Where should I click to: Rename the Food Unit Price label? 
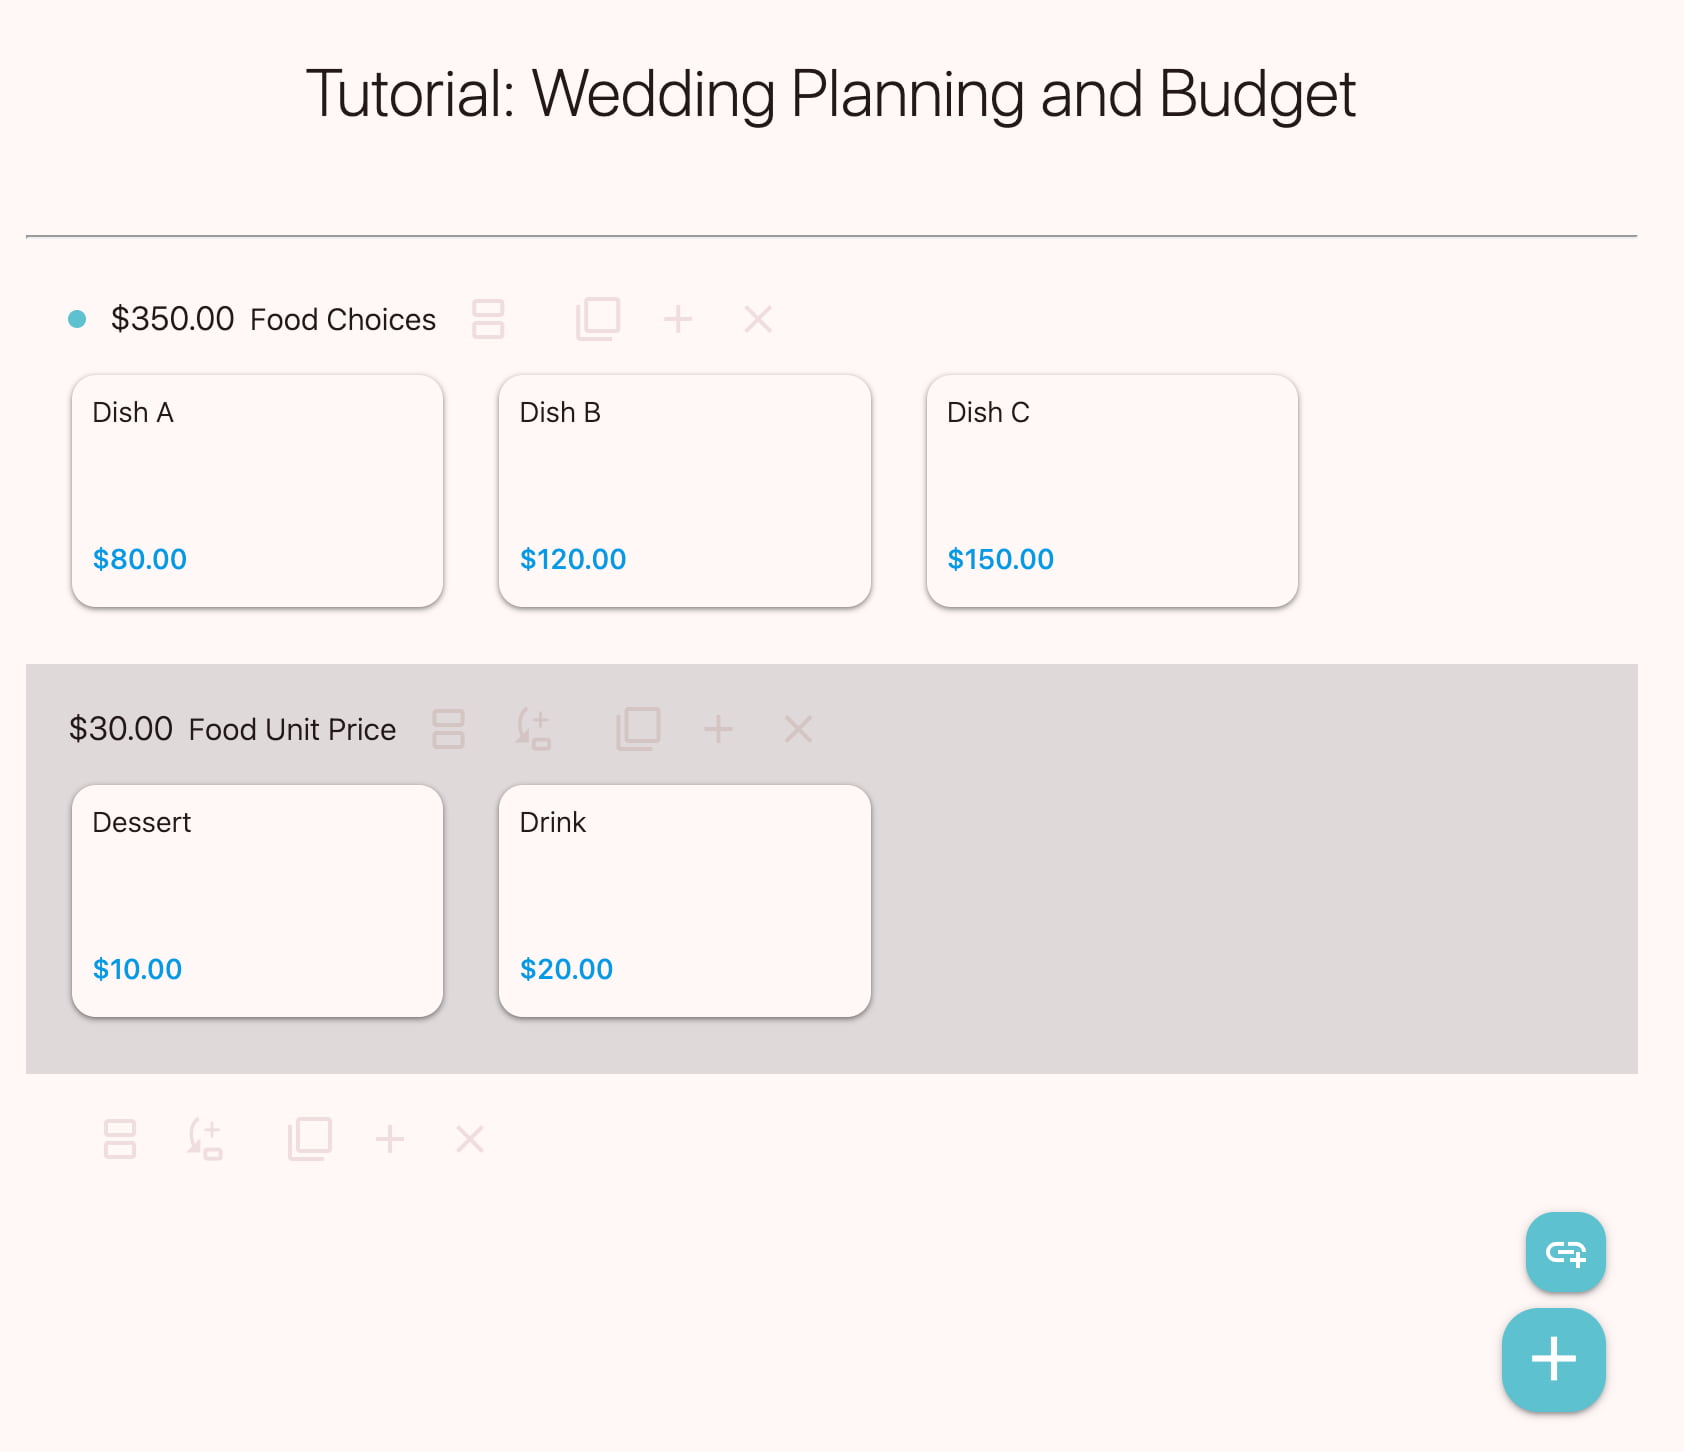point(290,728)
